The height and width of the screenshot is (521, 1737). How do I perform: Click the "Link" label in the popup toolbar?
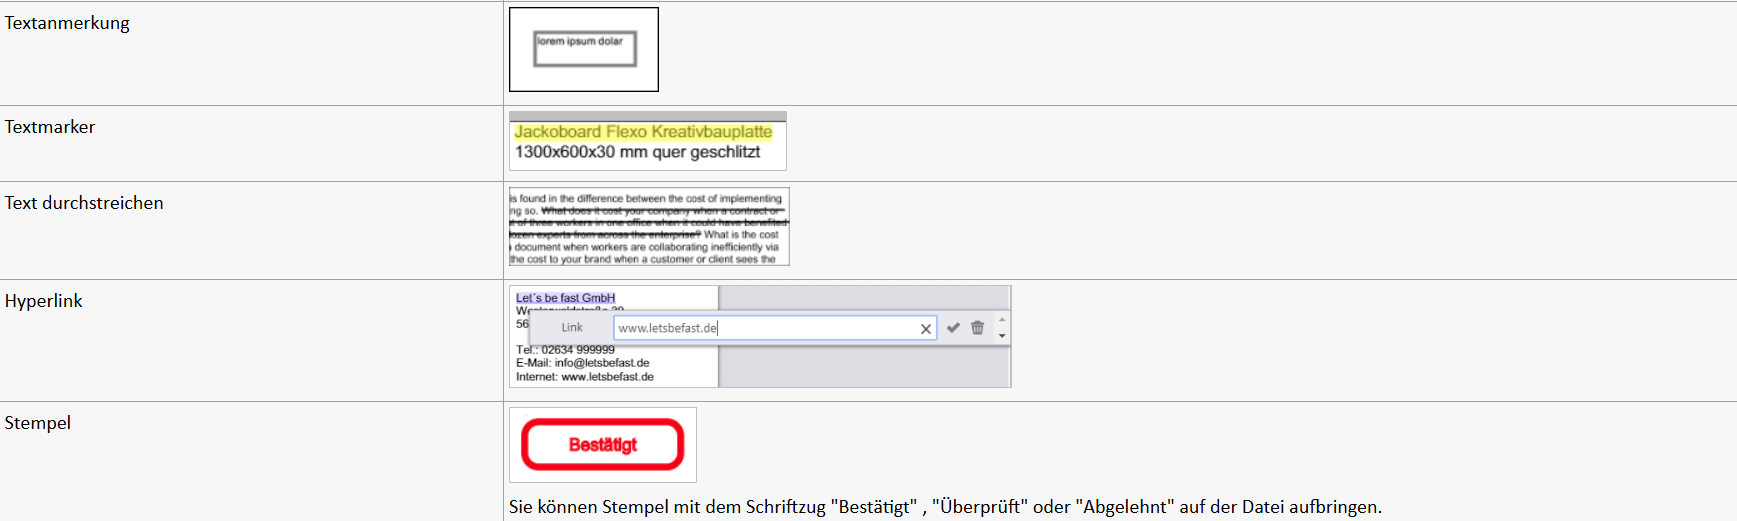click(x=572, y=328)
